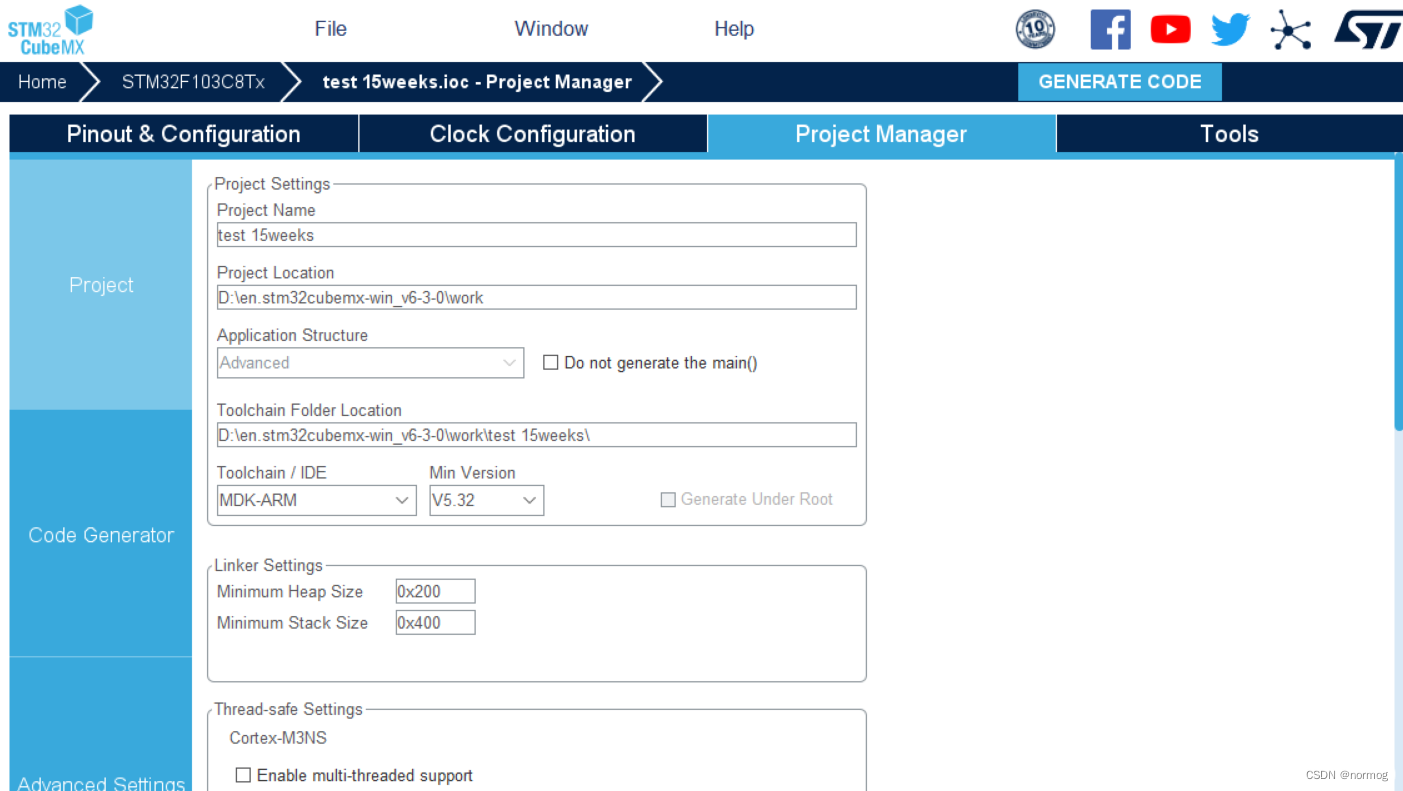The image size is (1403, 791).
Task: Open the 10th anniversary badge icon
Action: point(1035,29)
